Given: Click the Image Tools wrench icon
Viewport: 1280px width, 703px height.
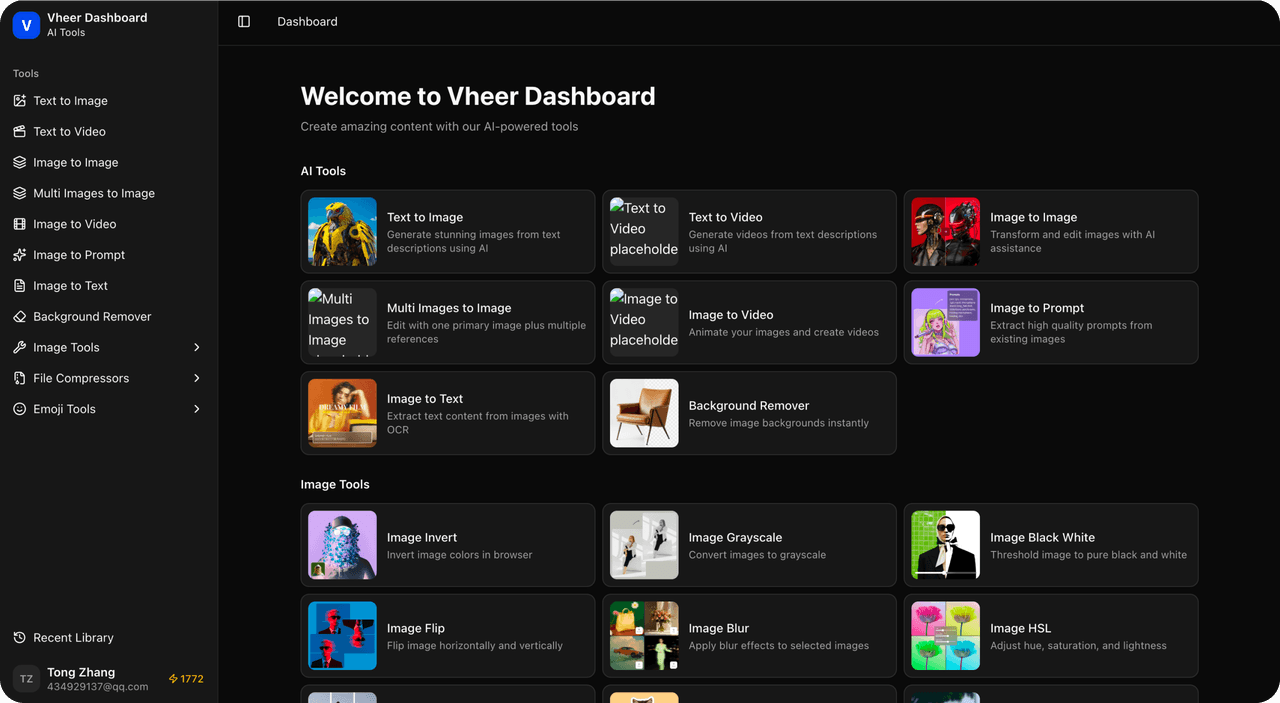Looking at the screenshot, I should pyautogui.click(x=19, y=347).
